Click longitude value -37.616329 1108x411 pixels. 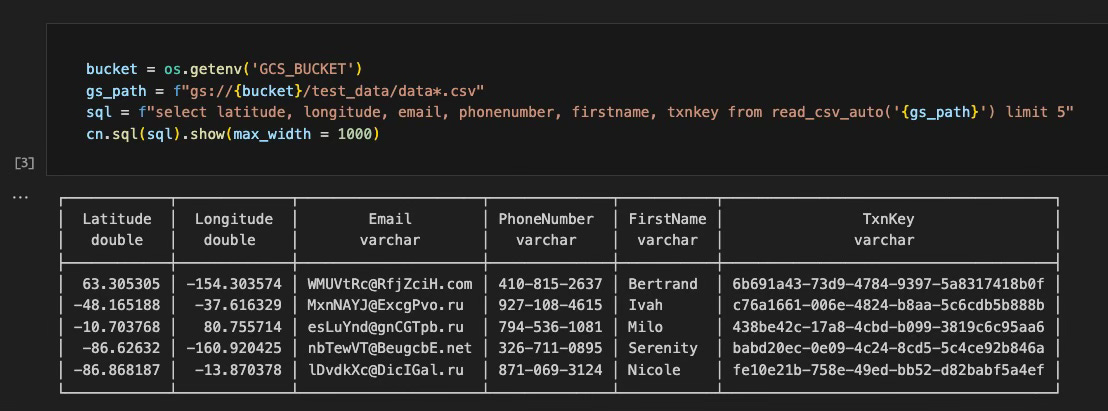(238, 305)
